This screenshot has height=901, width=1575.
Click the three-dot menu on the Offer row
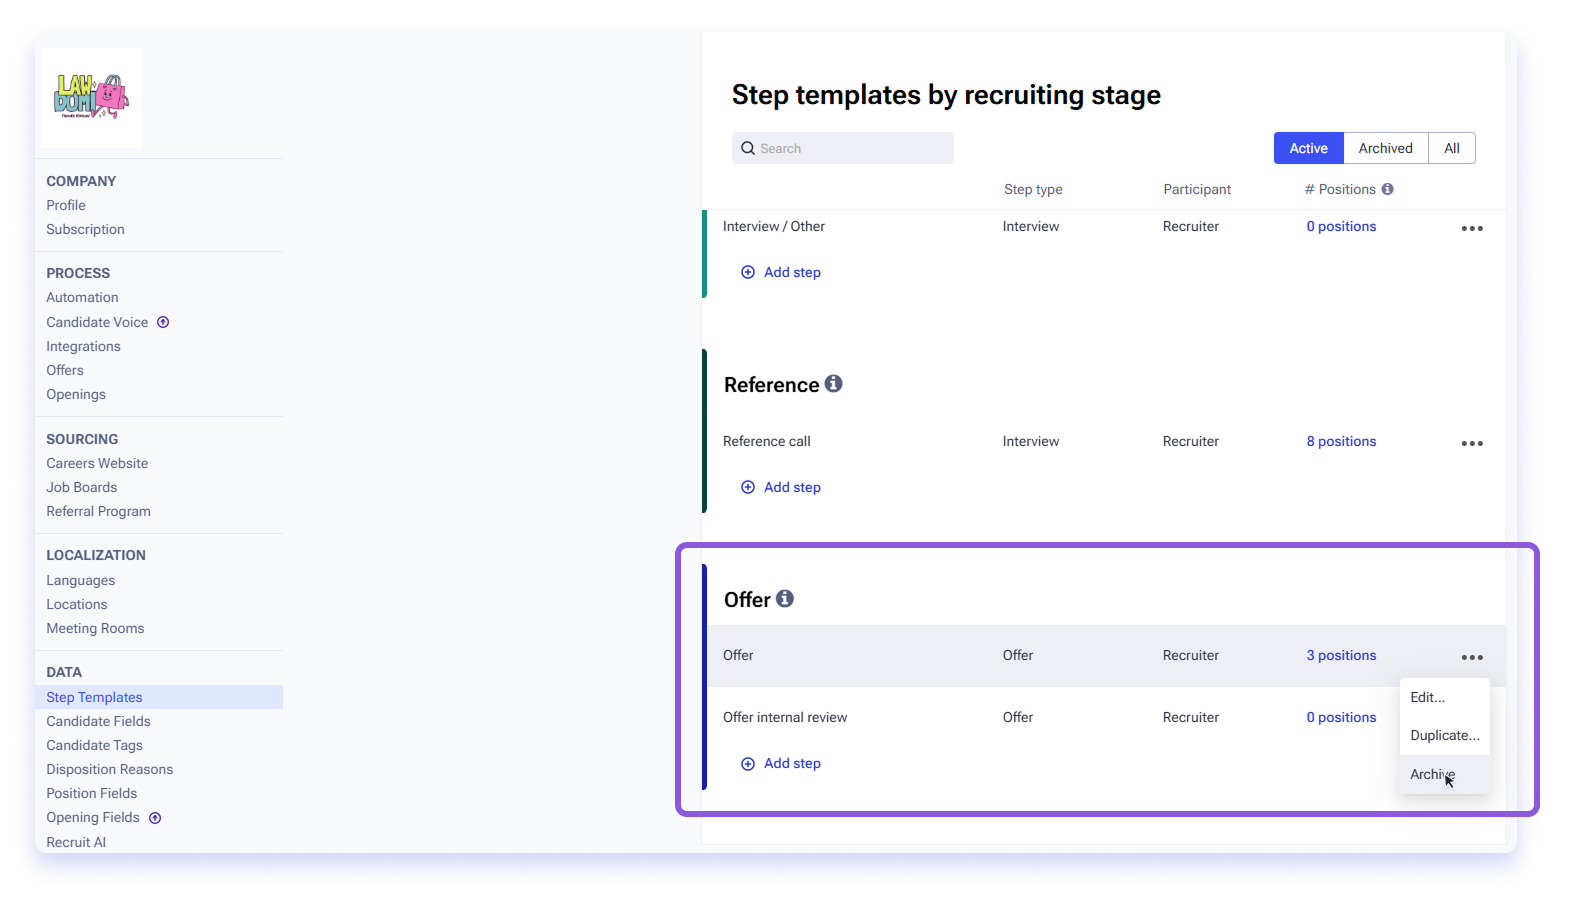pos(1472,657)
